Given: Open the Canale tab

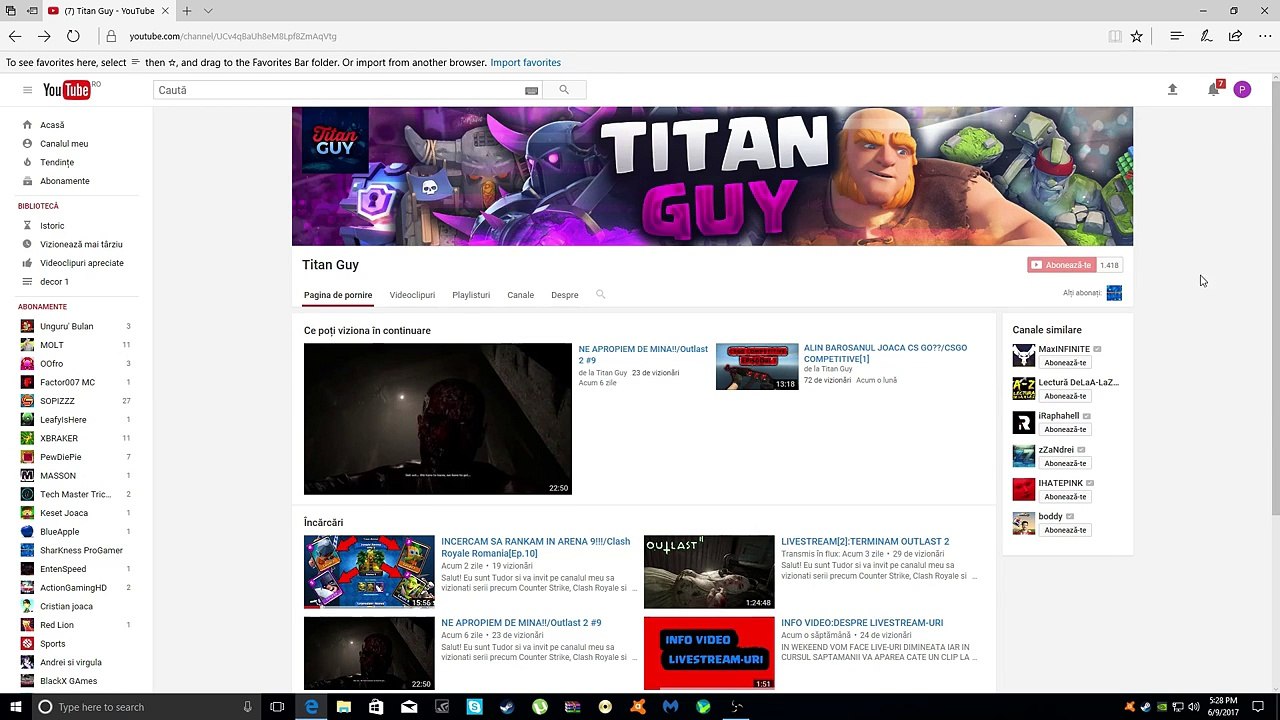Looking at the screenshot, I should [520, 295].
